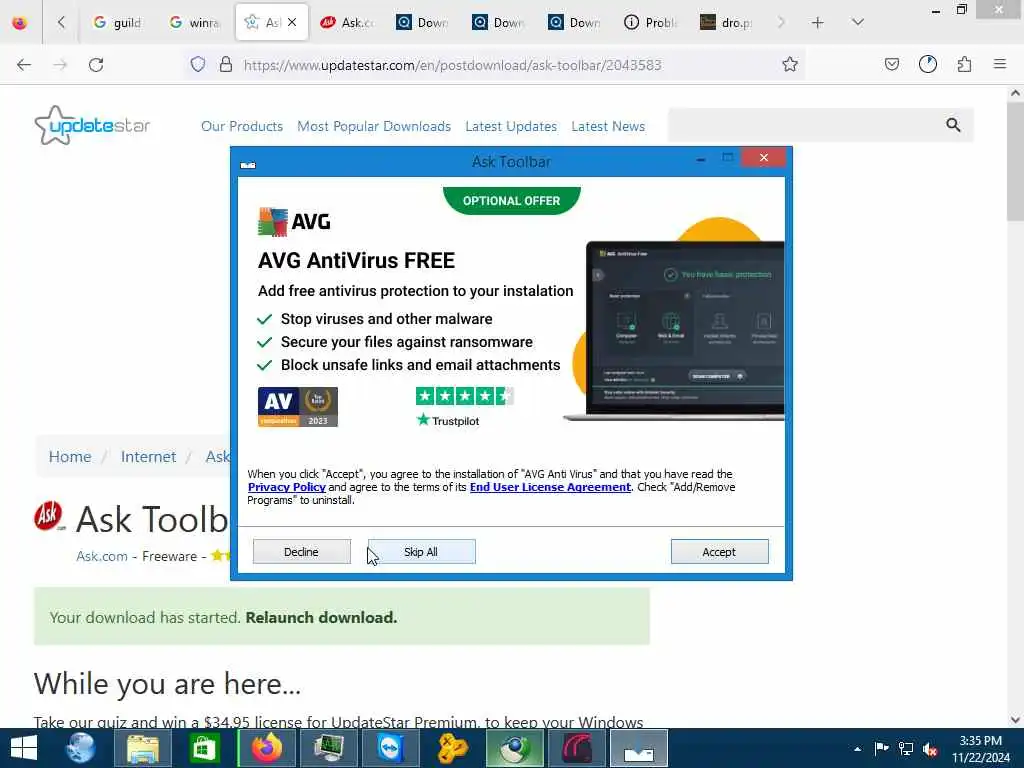
Task: Bookmark this page with the star
Action: coord(790,64)
